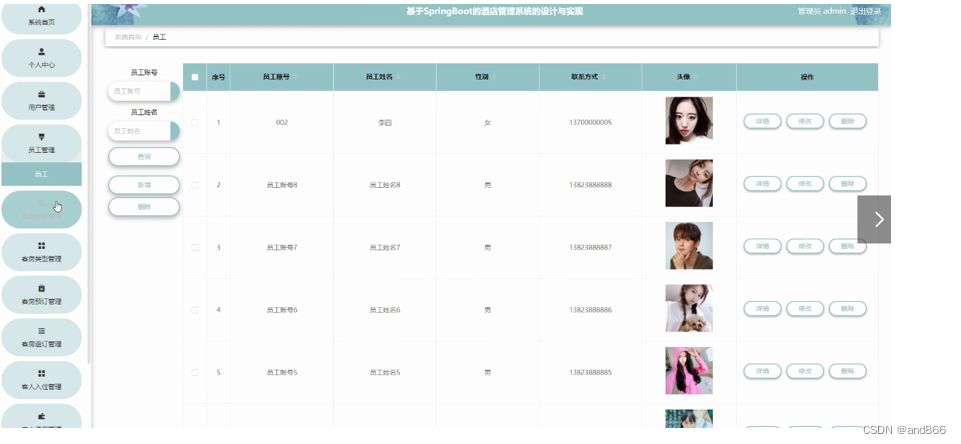The width and height of the screenshot is (961, 444).
Task: Click 删除 for employee 002
Action: coord(848,121)
